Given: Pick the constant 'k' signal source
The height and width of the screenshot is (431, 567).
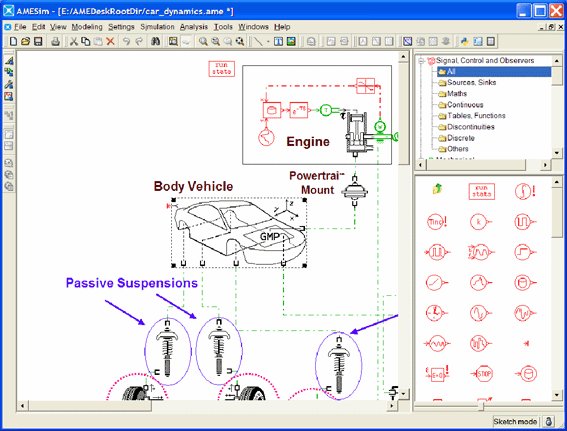Looking at the screenshot, I should click(x=480, y=221).
